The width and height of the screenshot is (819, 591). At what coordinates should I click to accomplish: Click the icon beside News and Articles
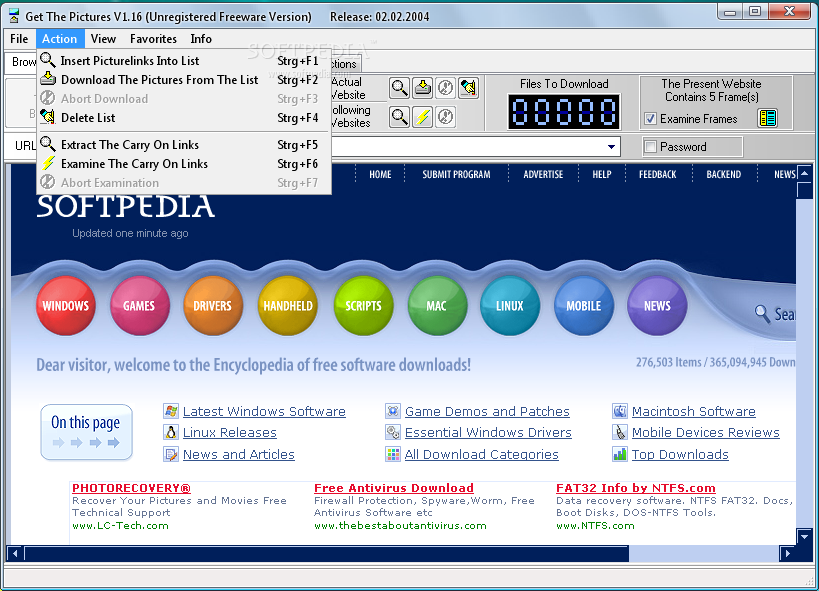tap(171, 454)
